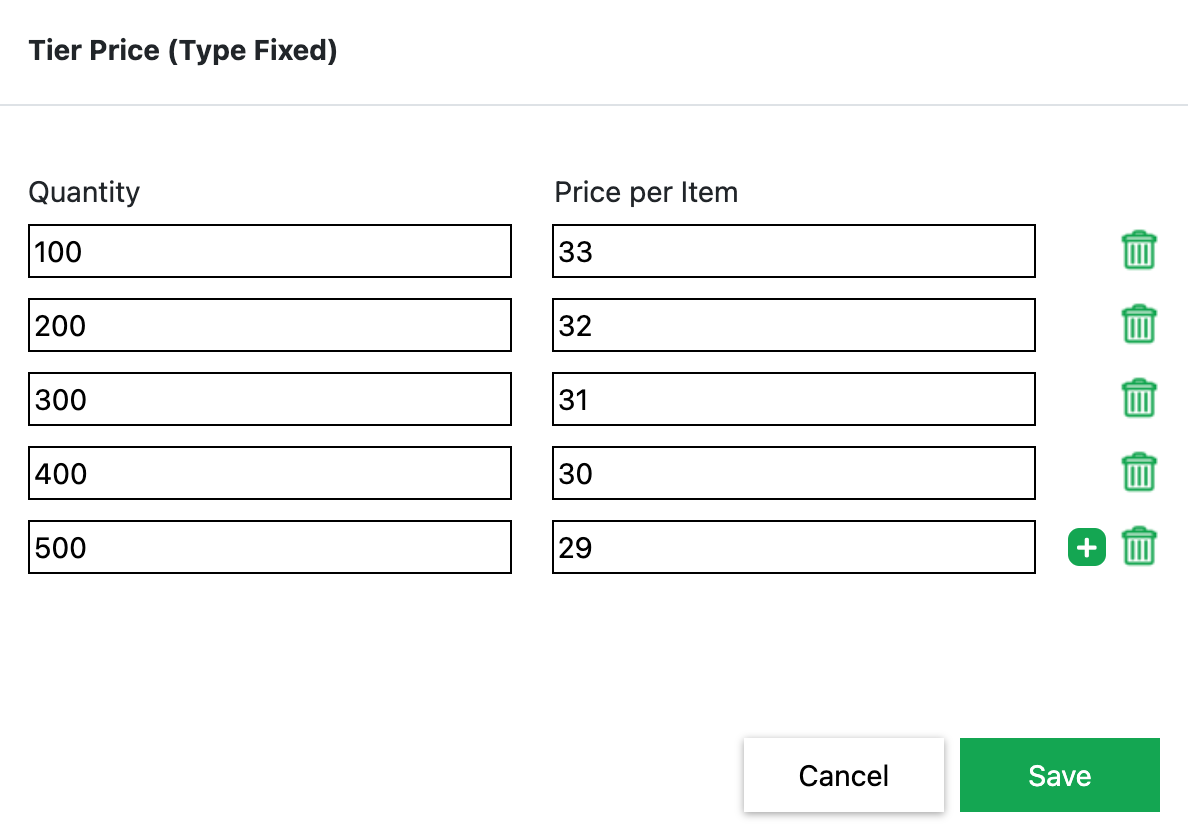Click the Tier Price (Type Fixed) heading
1188x840 pixels.
tap(183, 51)
